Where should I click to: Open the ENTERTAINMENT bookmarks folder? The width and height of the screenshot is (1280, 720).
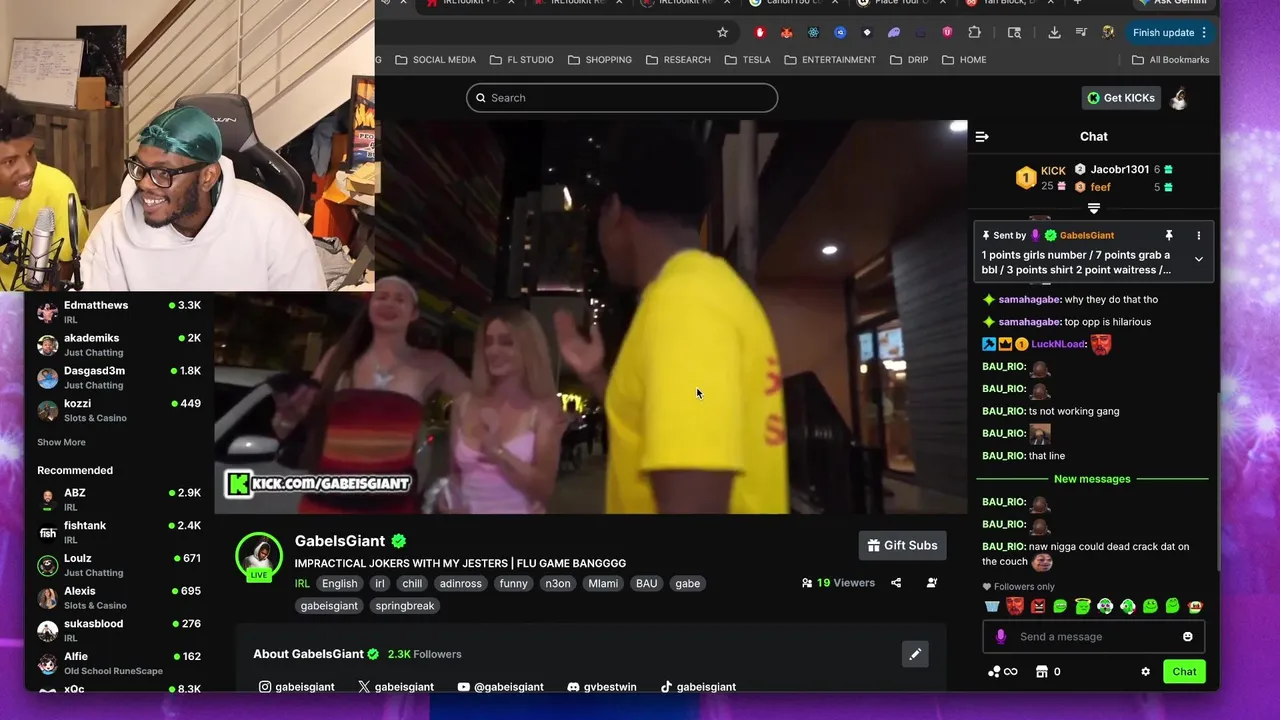tap(830, 60)
